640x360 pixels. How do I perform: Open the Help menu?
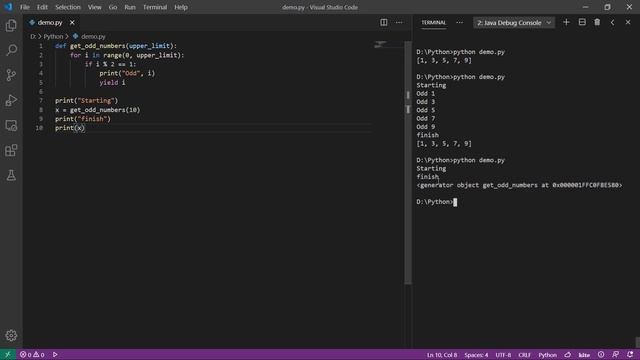tap(181, 7)
